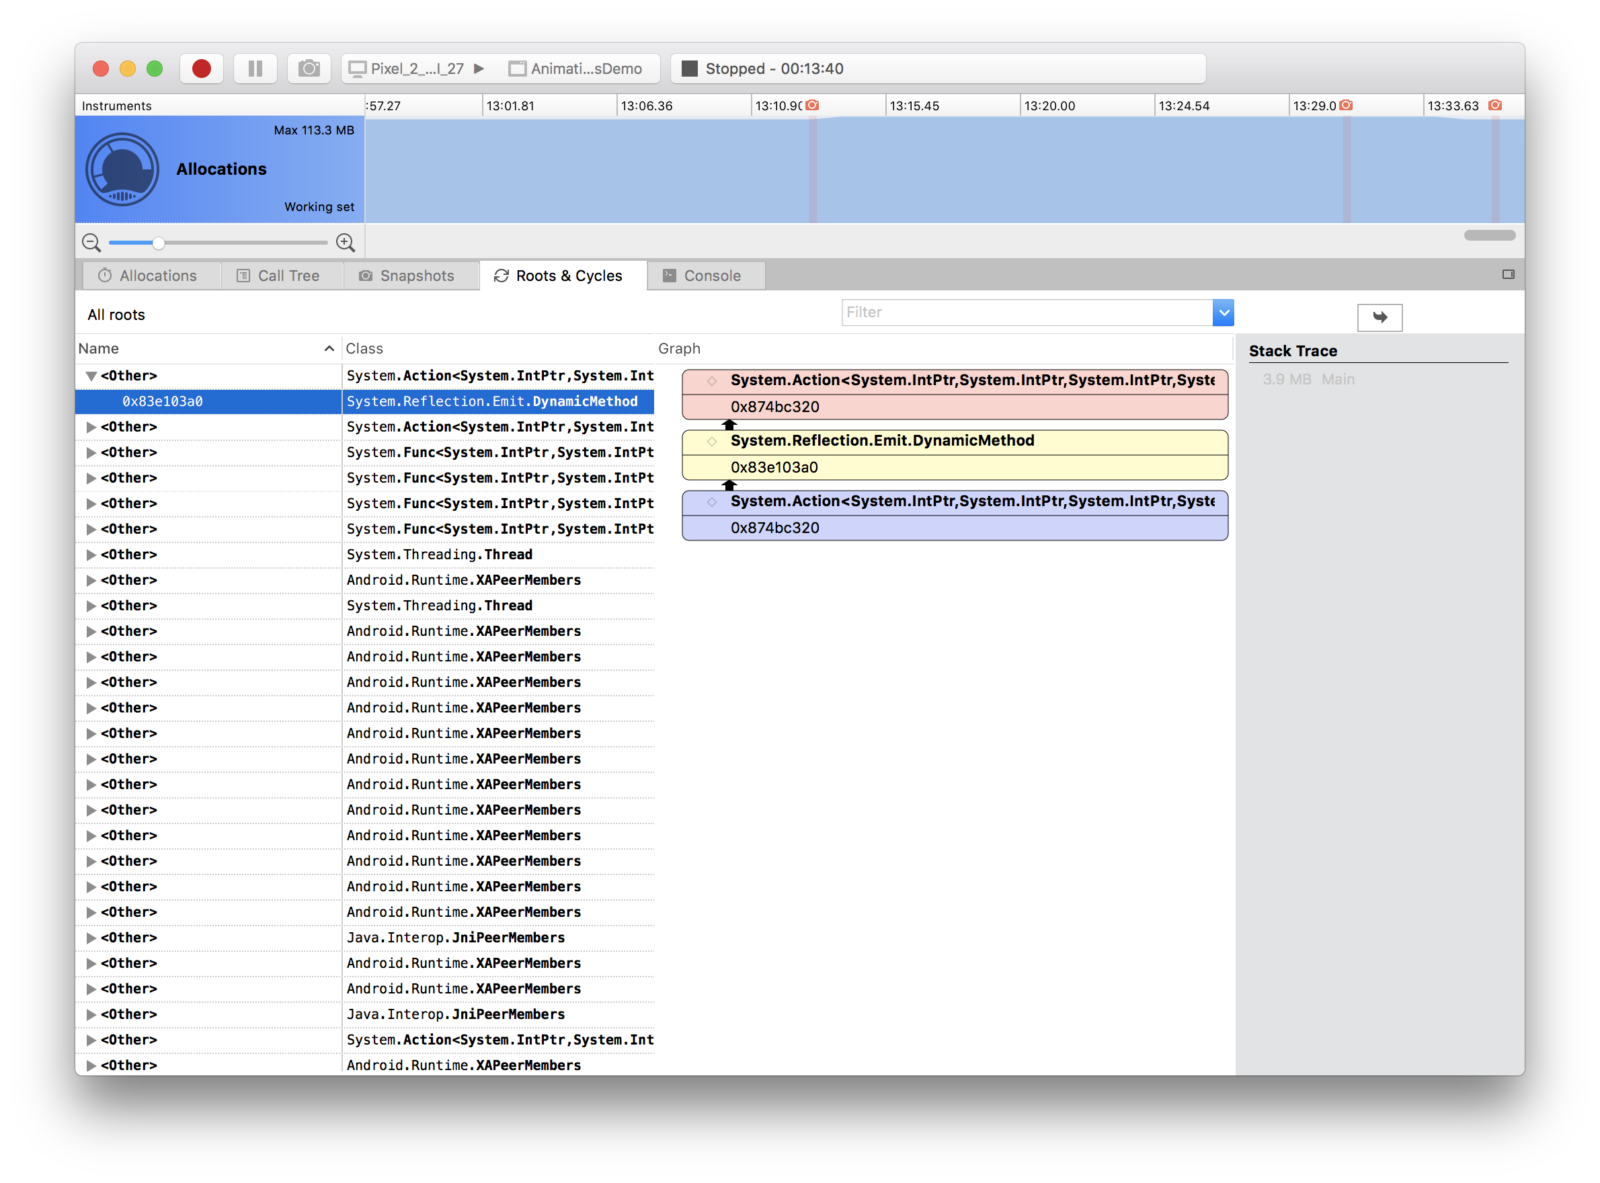This screenshot has height=1183, width=1600.
Task: Click the All roots label
Action: click(116, 315)
